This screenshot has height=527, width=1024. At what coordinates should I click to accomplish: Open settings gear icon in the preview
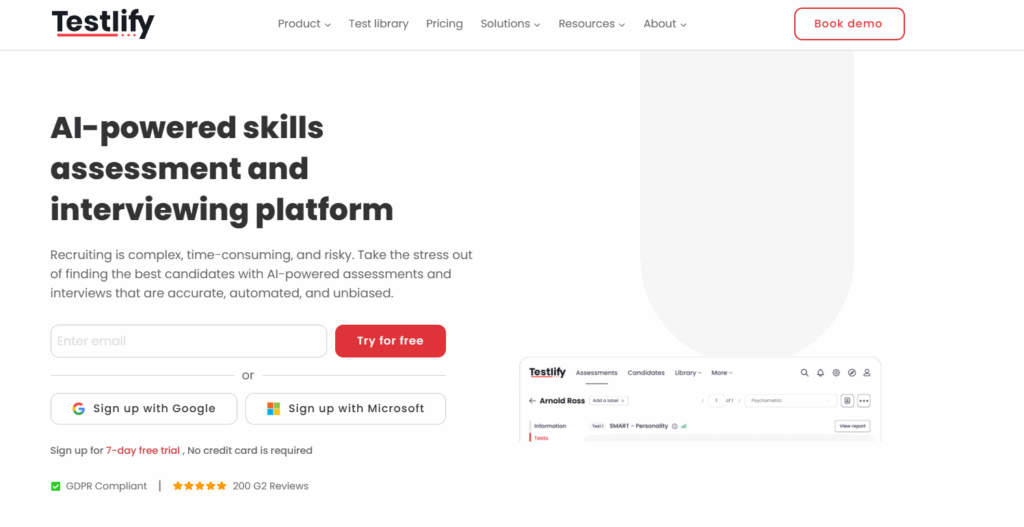(836, 373)
